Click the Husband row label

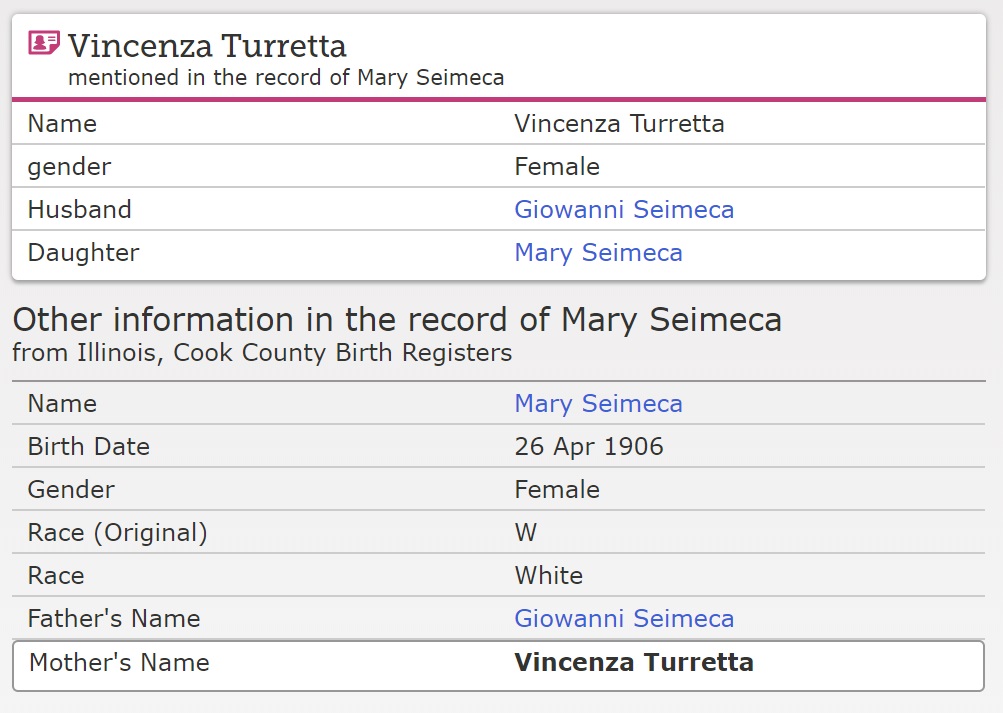[x=80, y=210]
